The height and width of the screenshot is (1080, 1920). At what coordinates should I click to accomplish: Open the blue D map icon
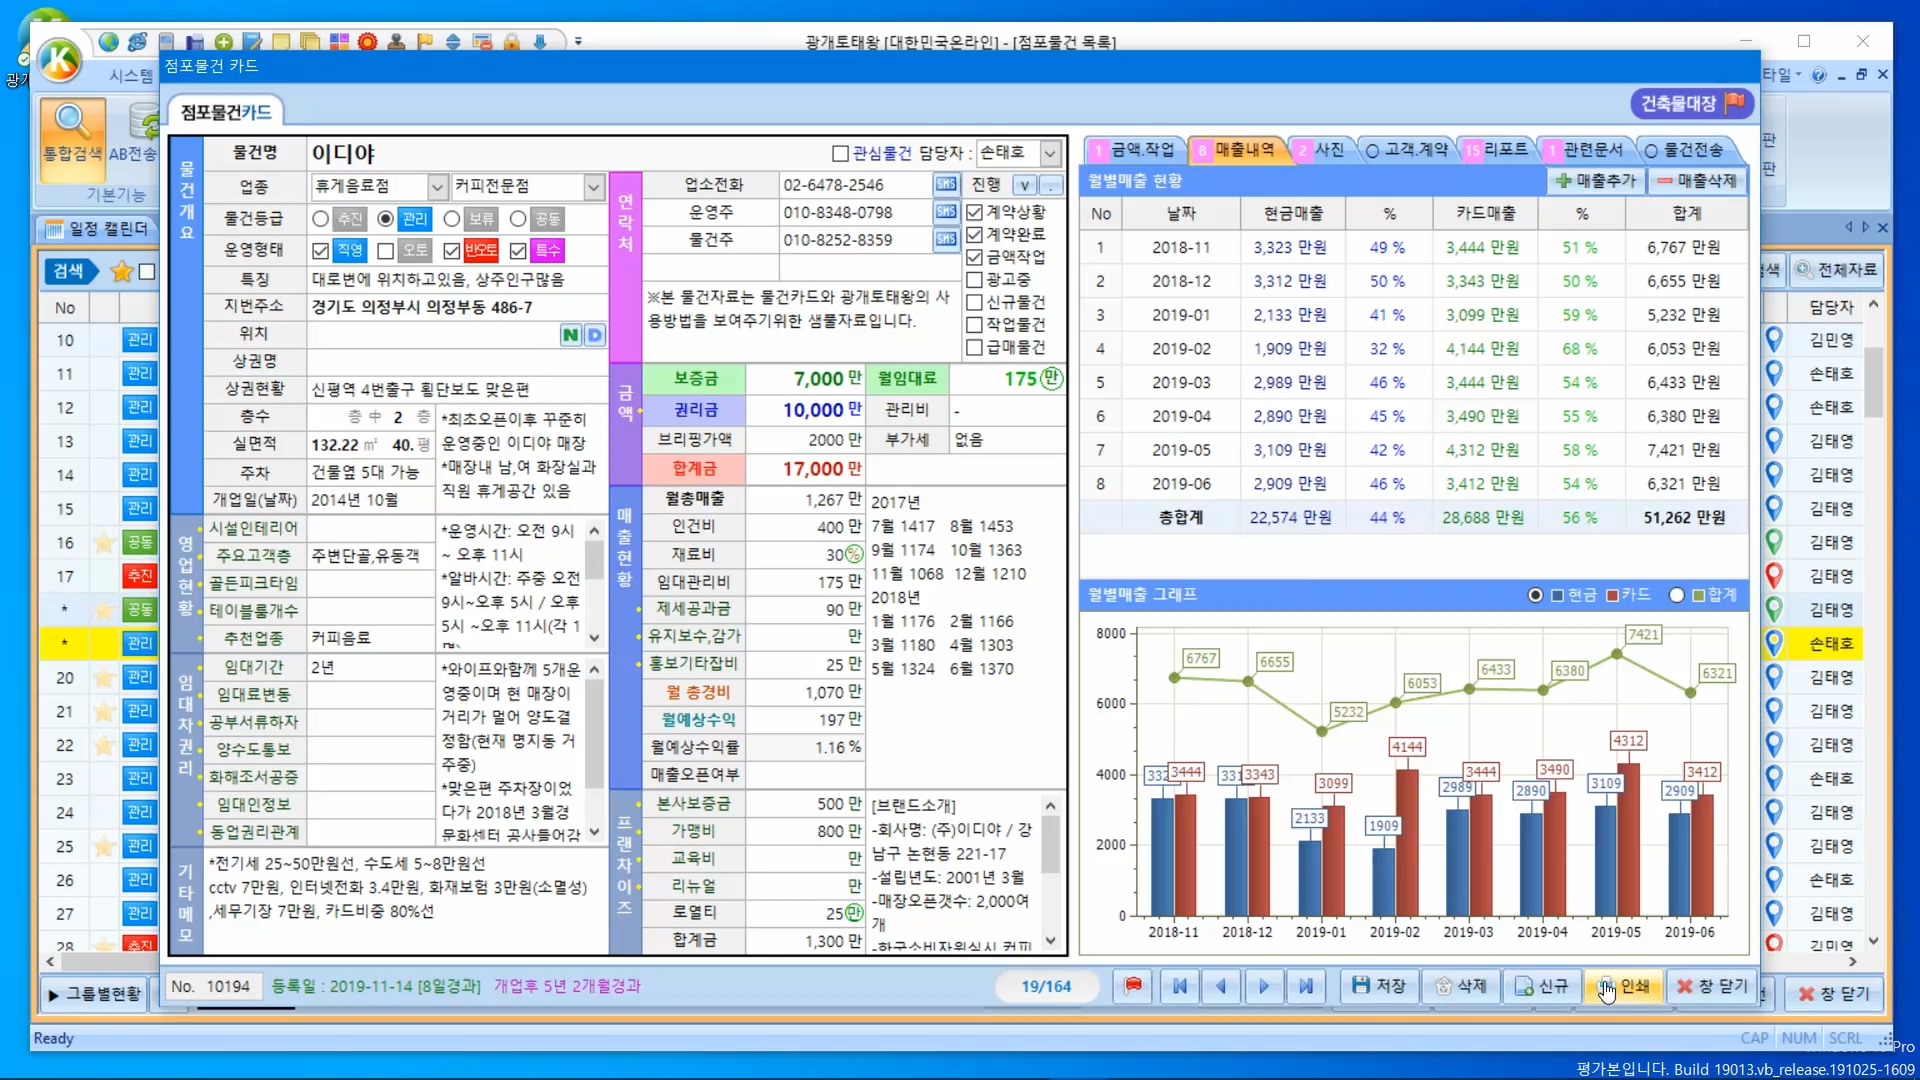point(594,335)
